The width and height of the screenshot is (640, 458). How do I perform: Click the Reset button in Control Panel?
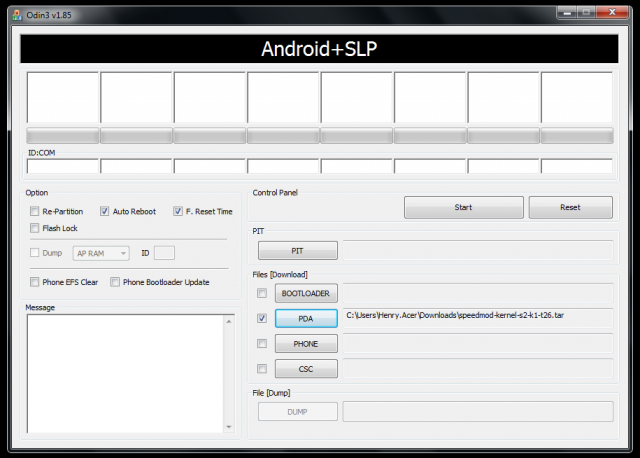click(571, 207)
